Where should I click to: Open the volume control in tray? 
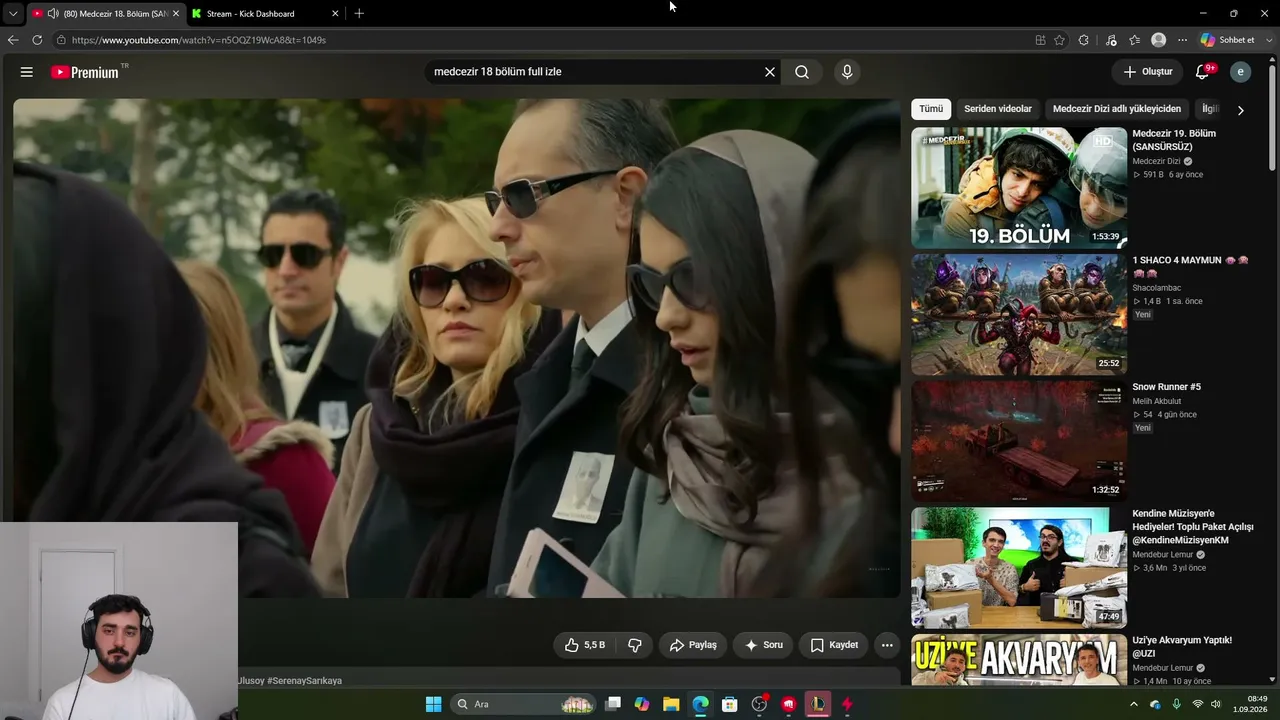coord(1216,704)
